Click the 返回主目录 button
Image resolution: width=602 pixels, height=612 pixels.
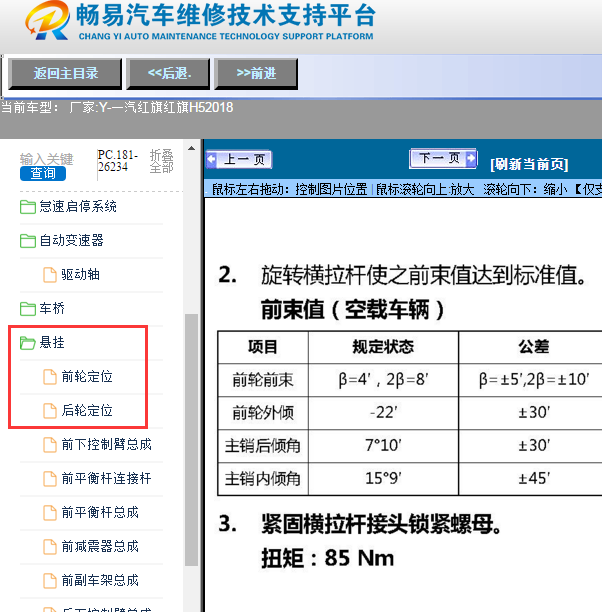pos(65,74)
